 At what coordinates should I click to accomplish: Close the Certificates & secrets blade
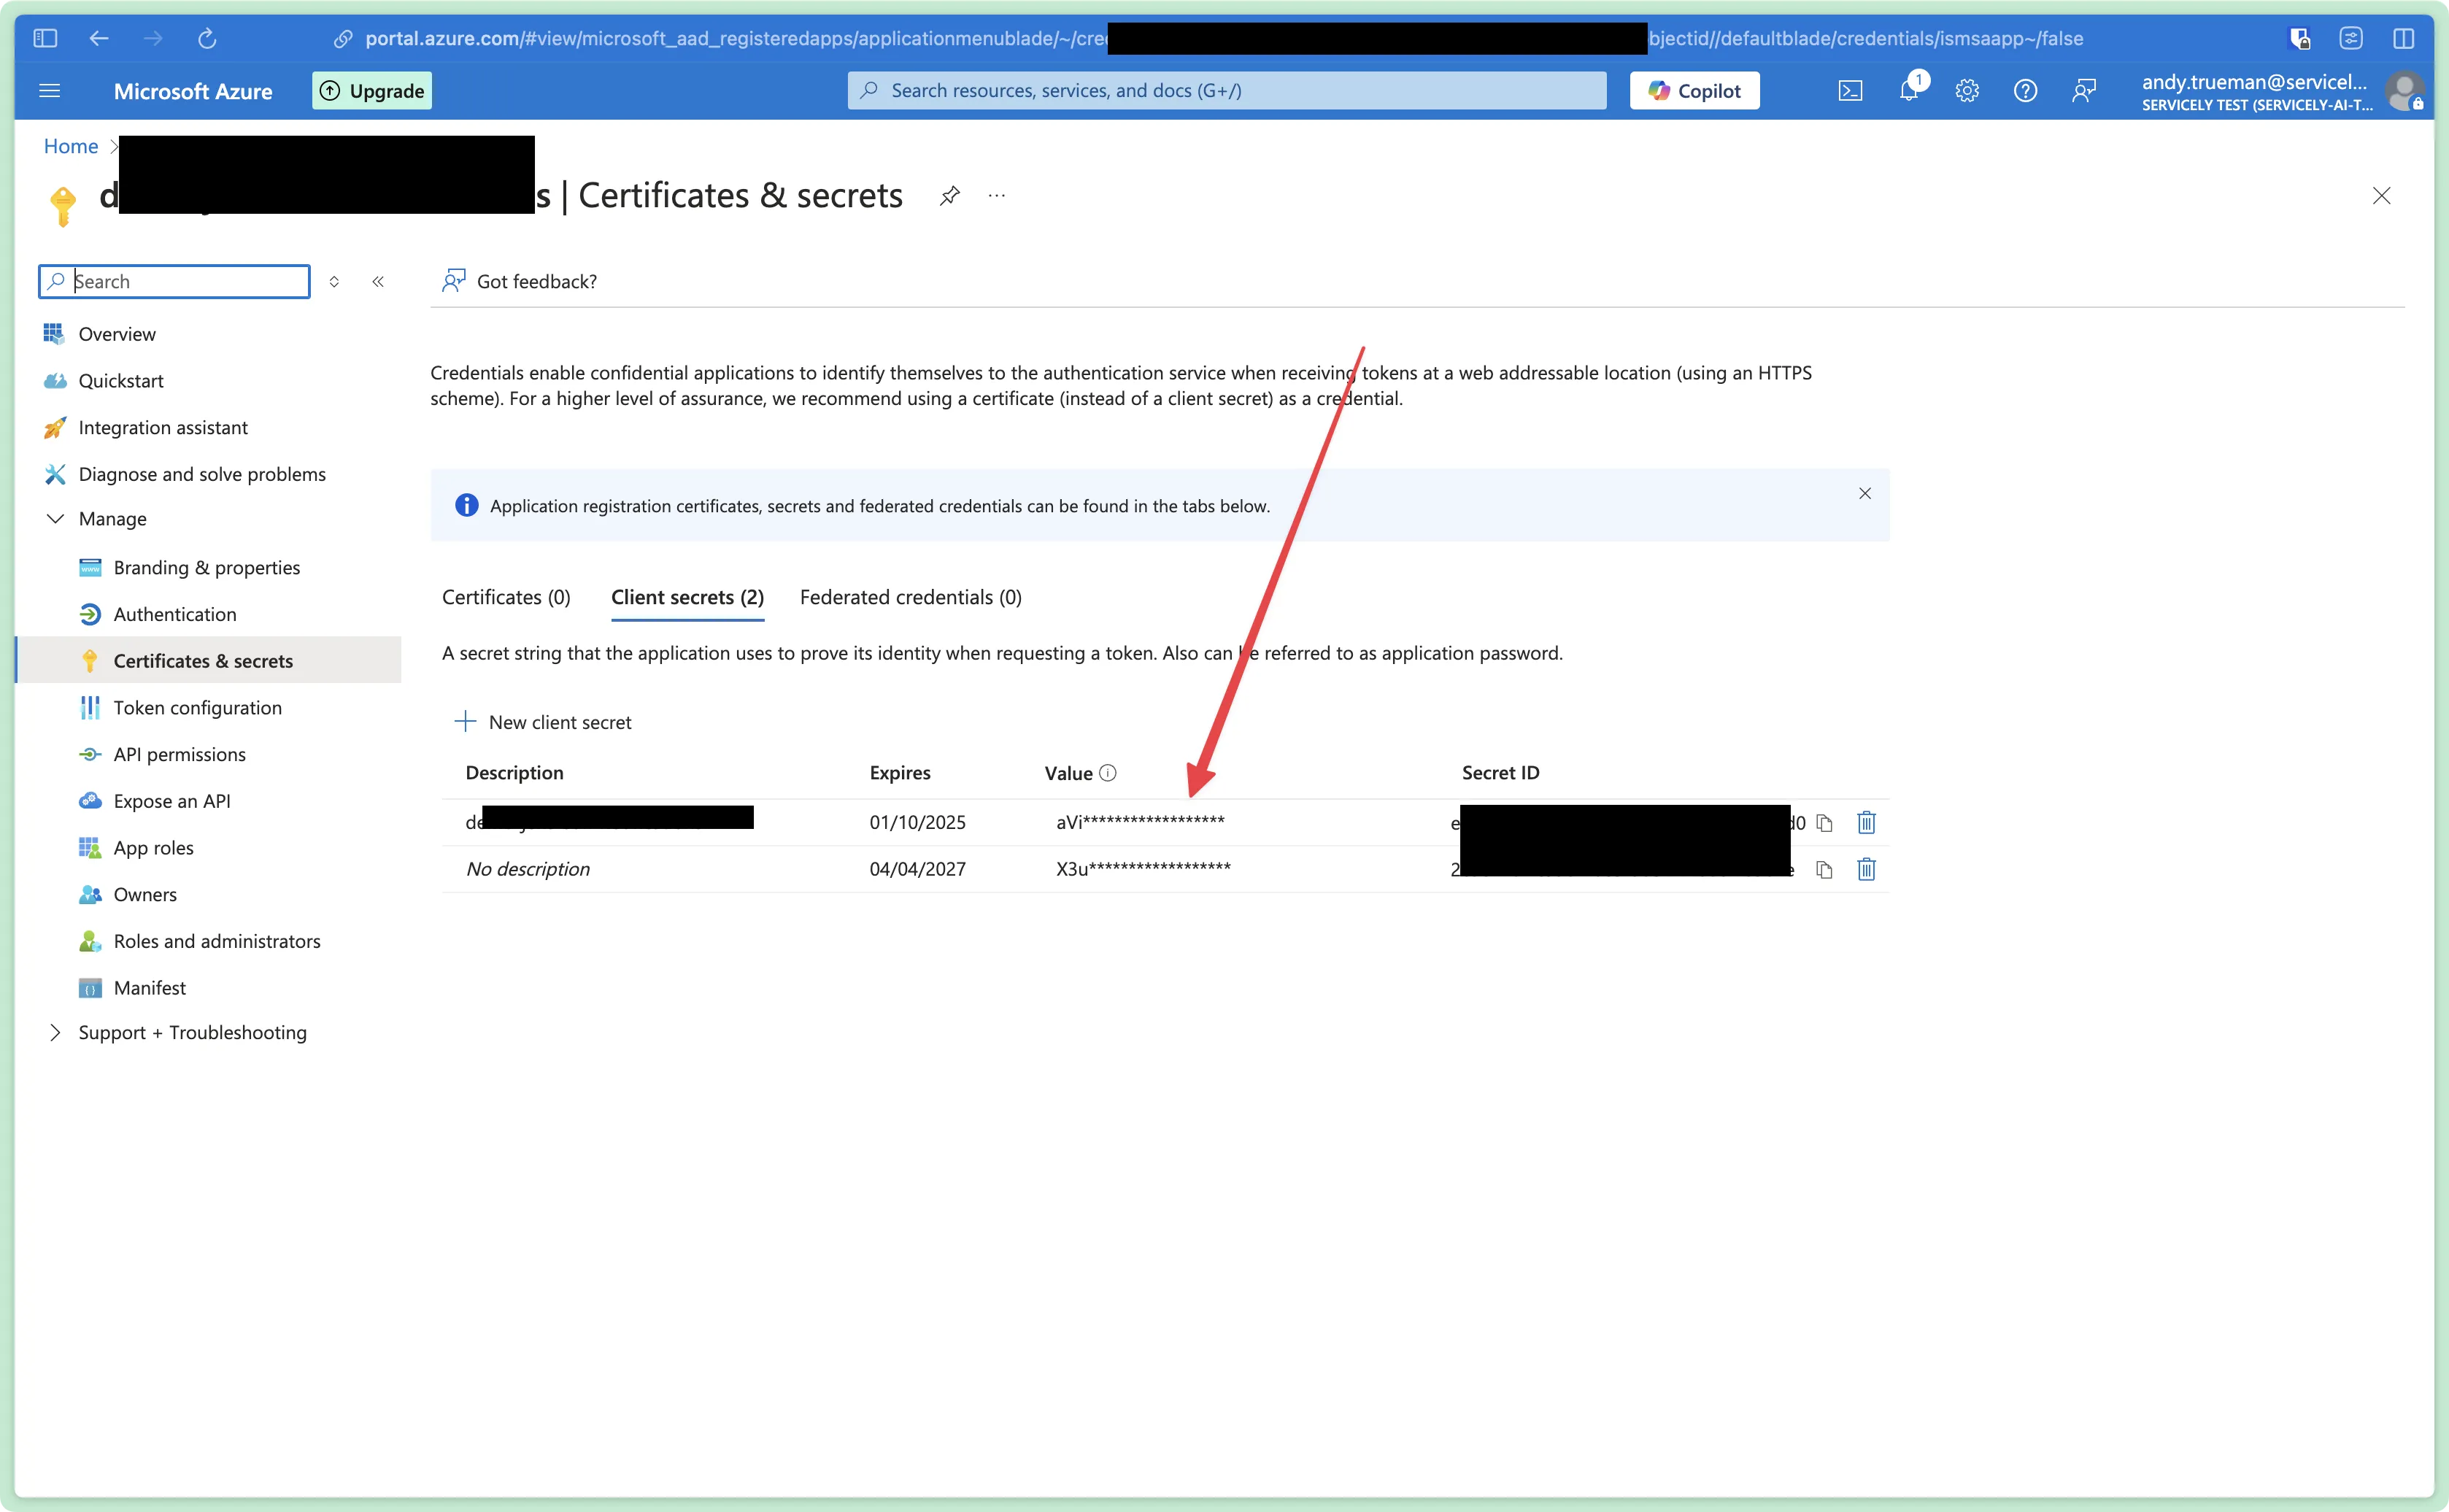point(2382,196)
